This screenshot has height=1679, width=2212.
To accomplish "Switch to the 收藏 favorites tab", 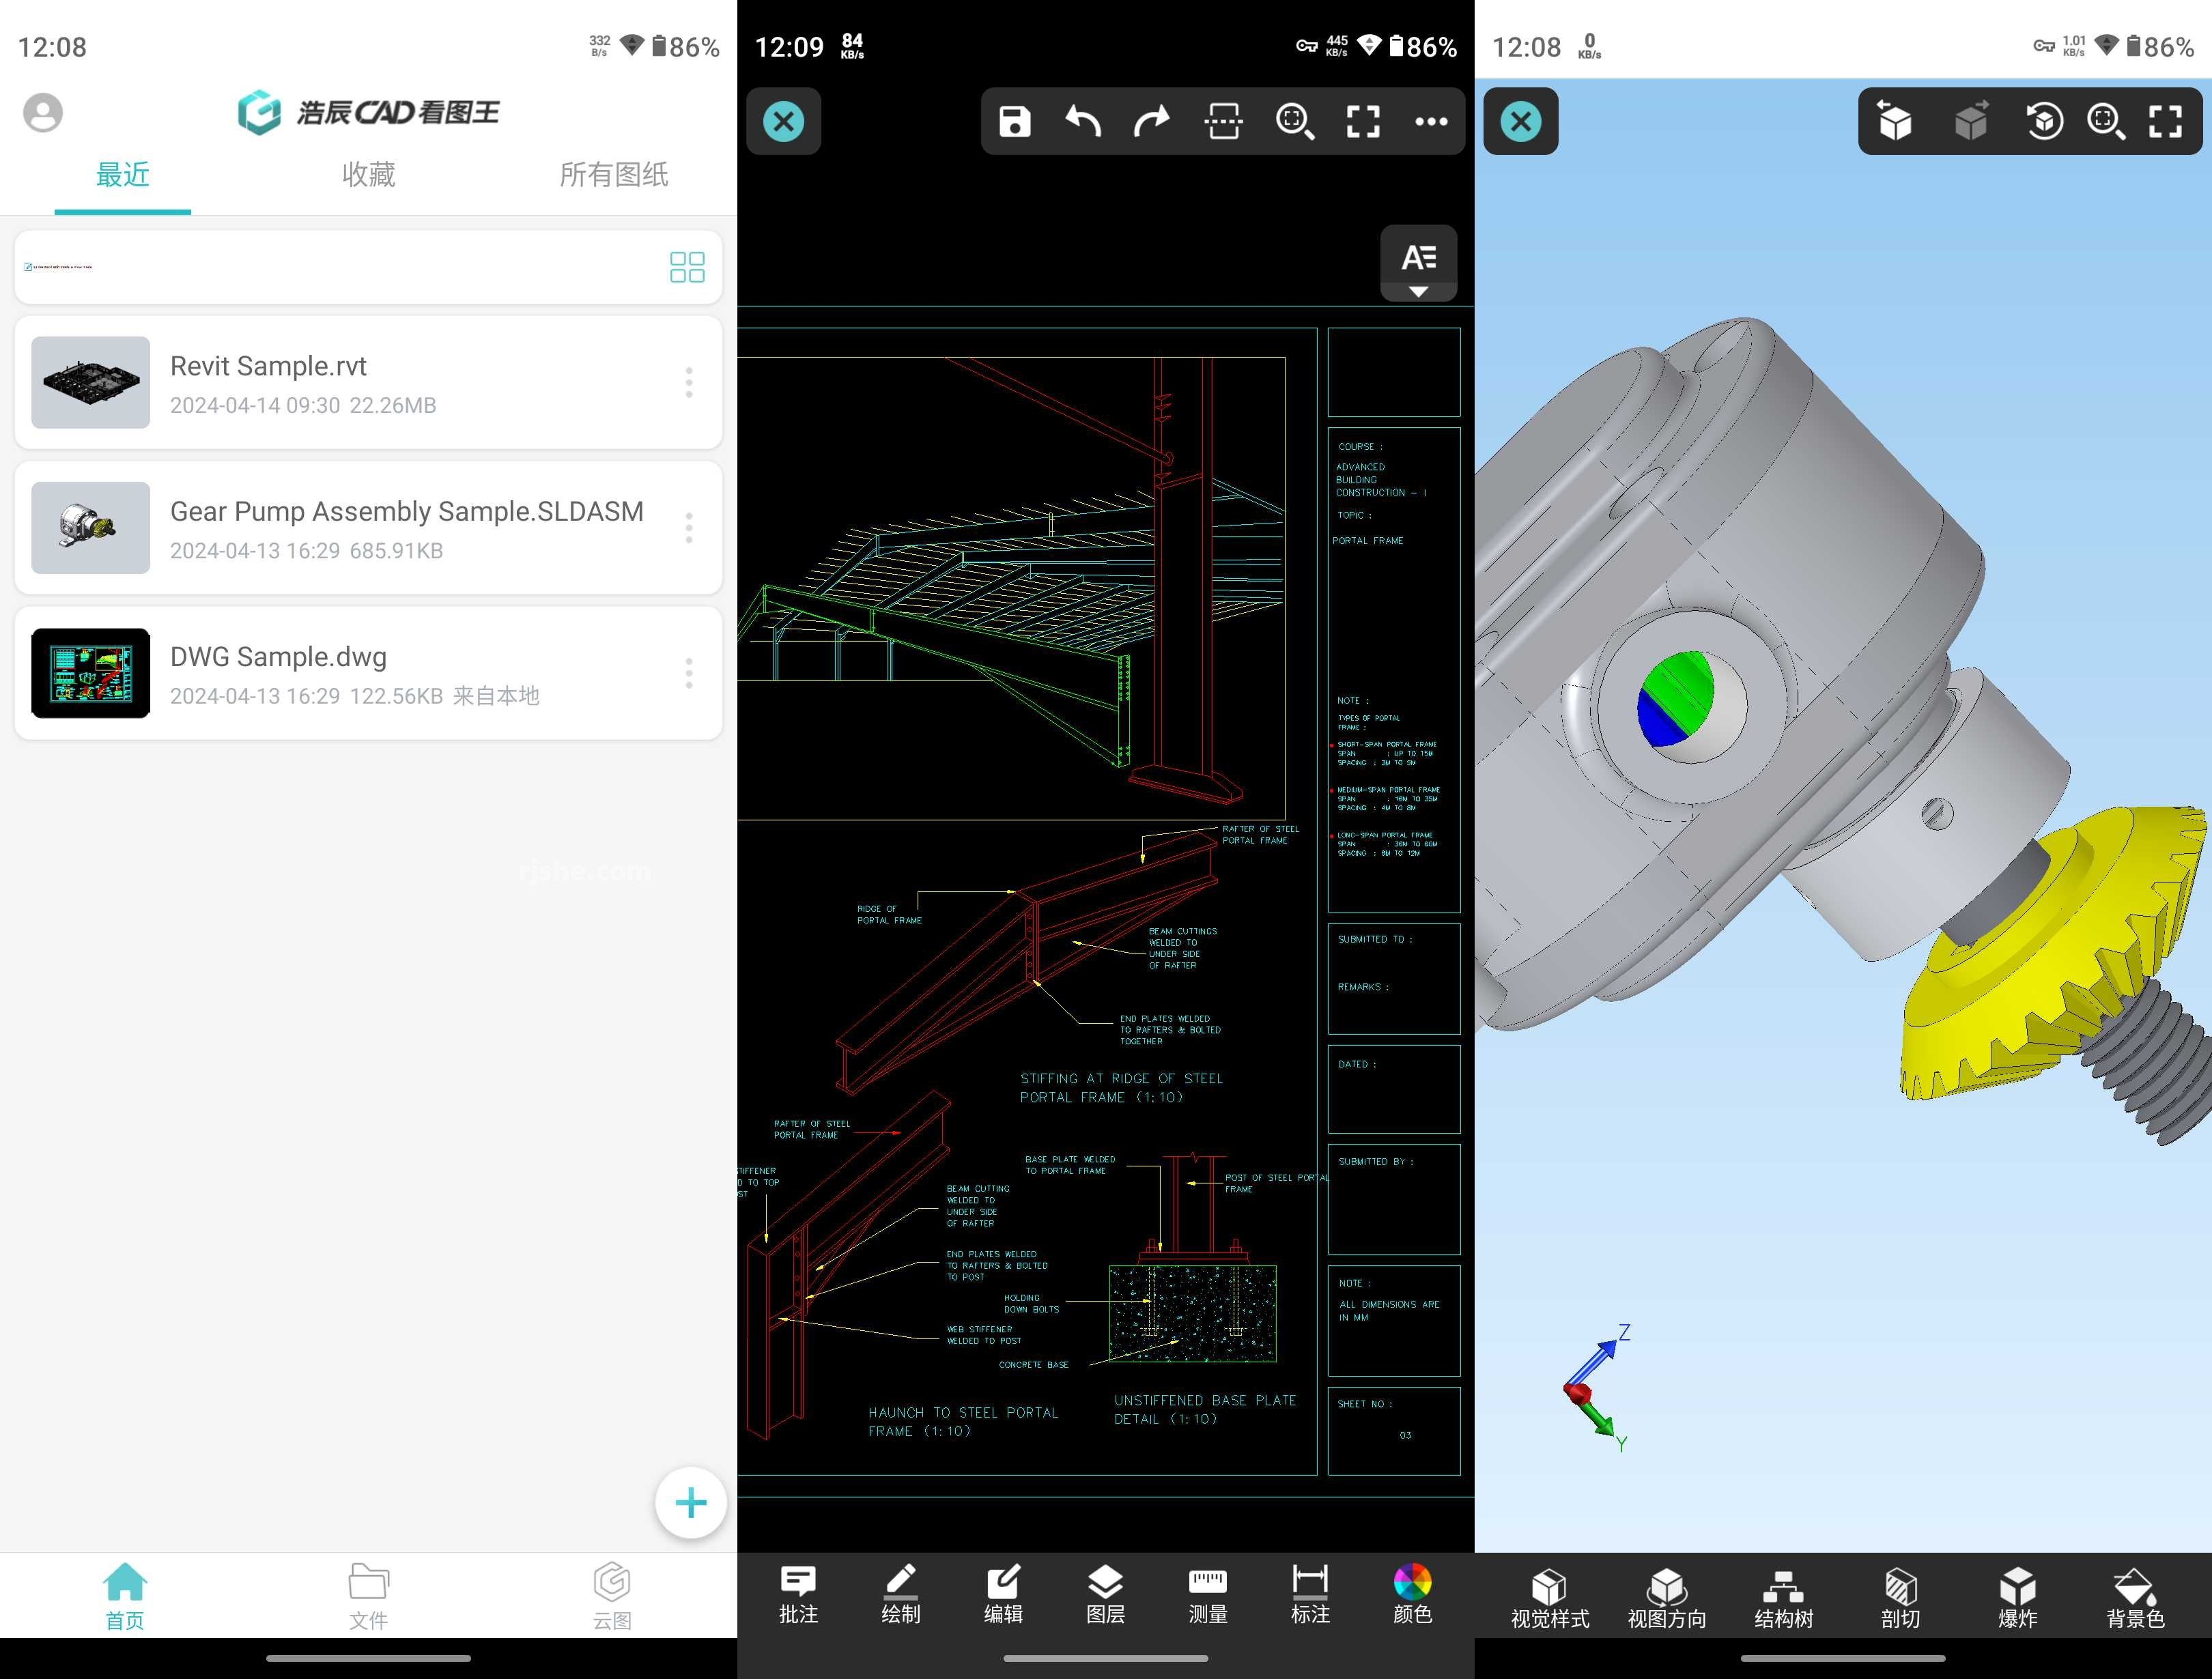I will (x=367, y=174).
